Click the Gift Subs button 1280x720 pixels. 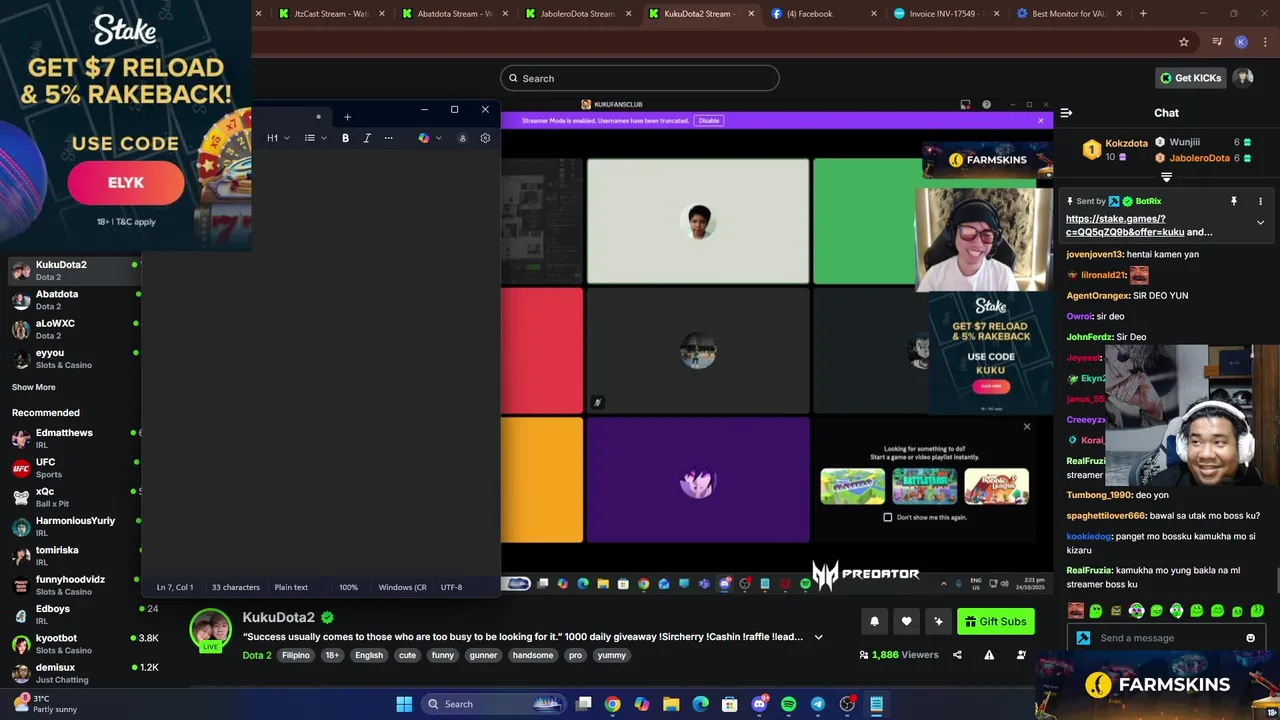pyautogui.click(x=995, y=621)
